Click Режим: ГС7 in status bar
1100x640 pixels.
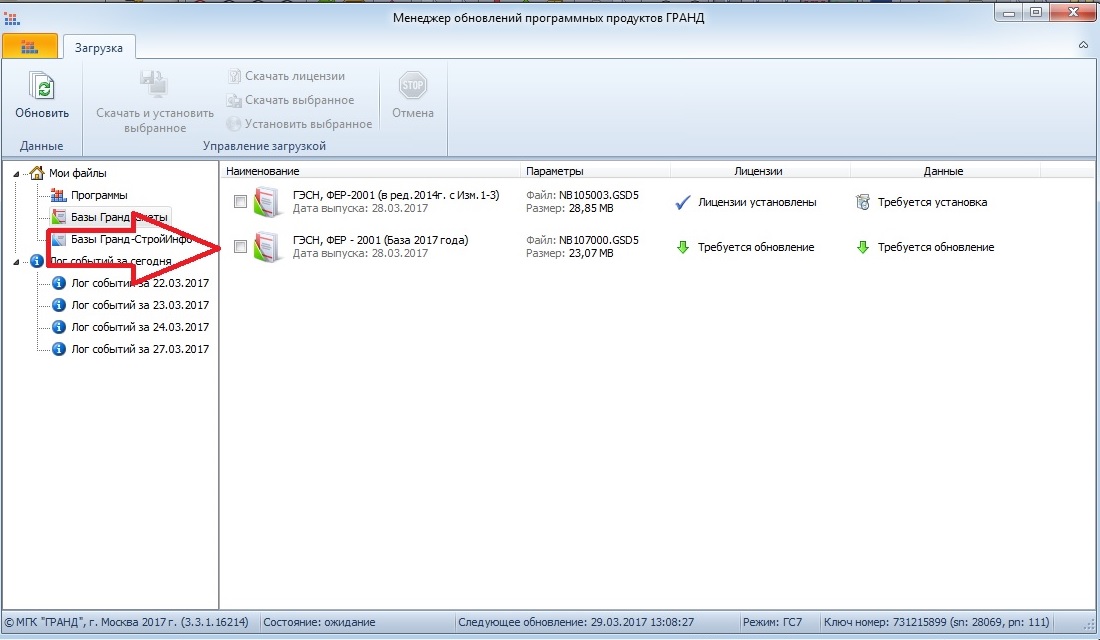tap(772, 622)
